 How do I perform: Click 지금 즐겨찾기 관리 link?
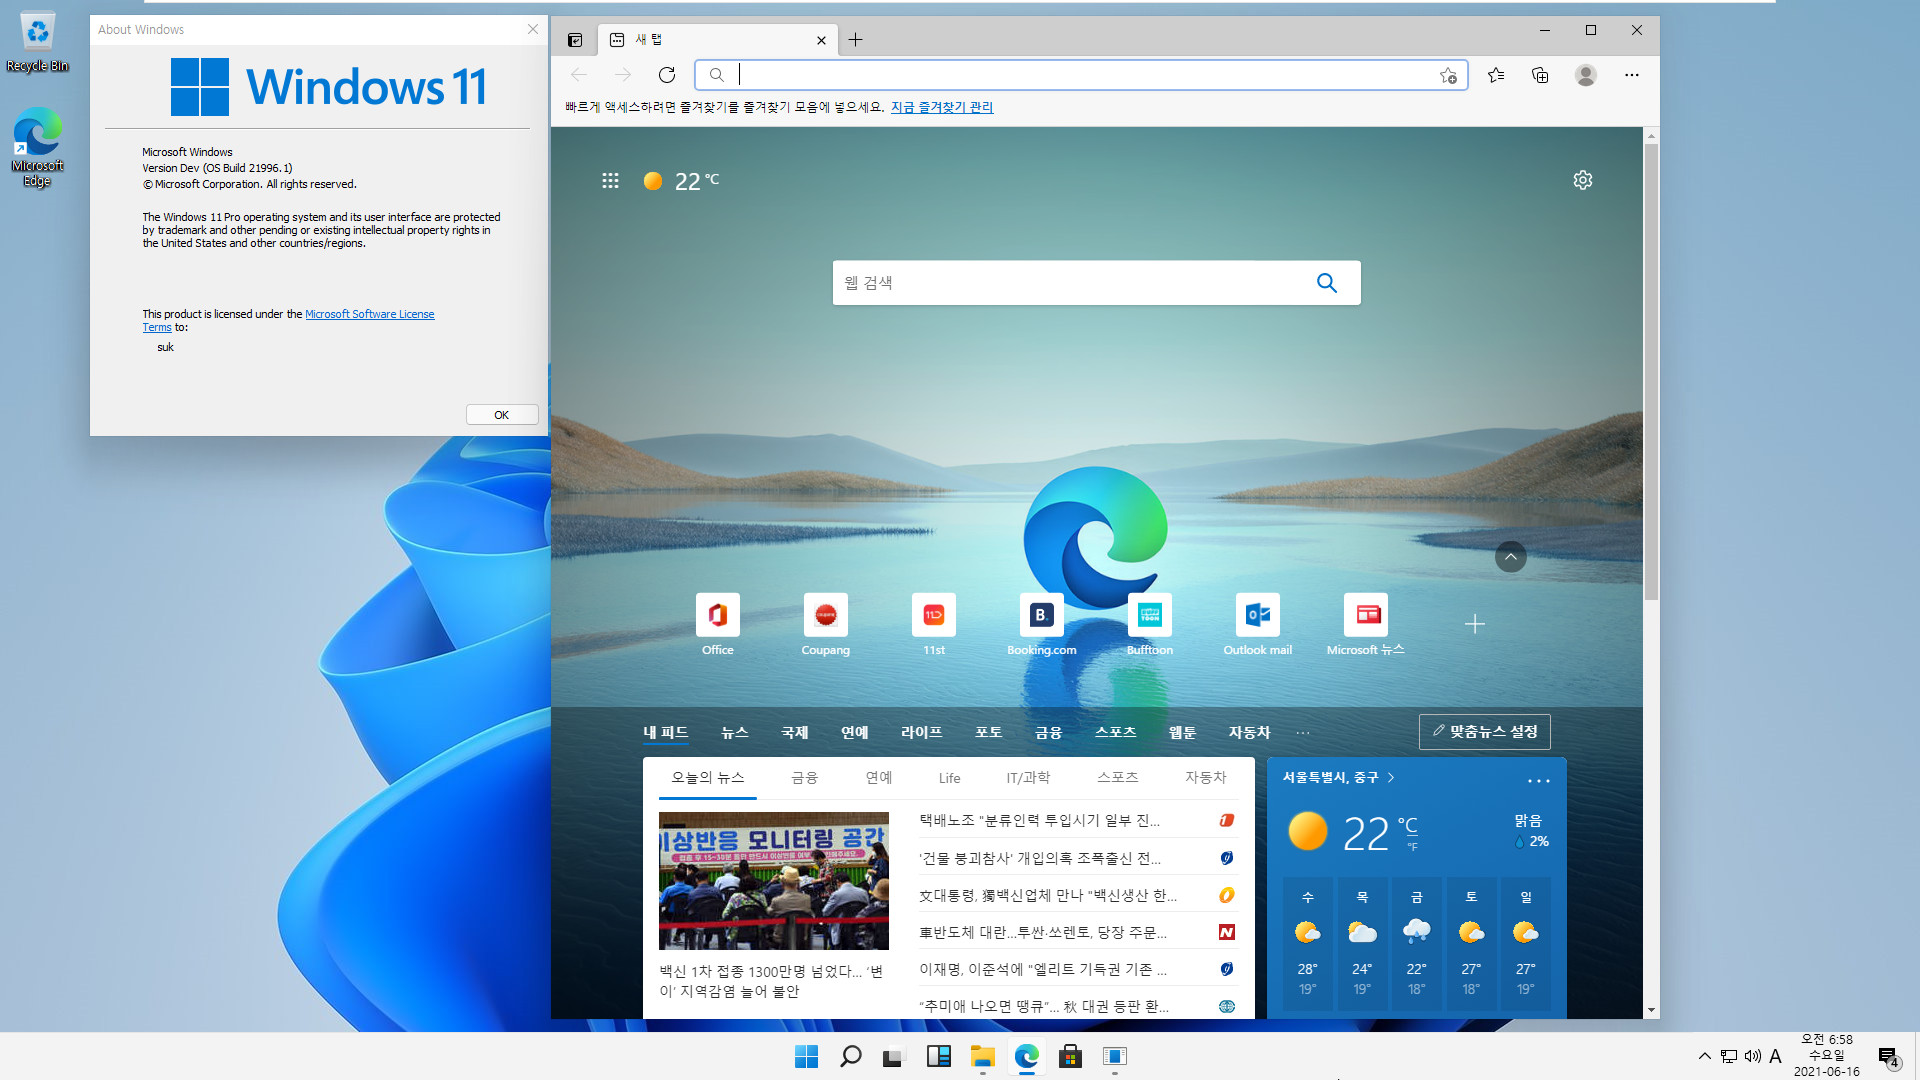point(942,107)
